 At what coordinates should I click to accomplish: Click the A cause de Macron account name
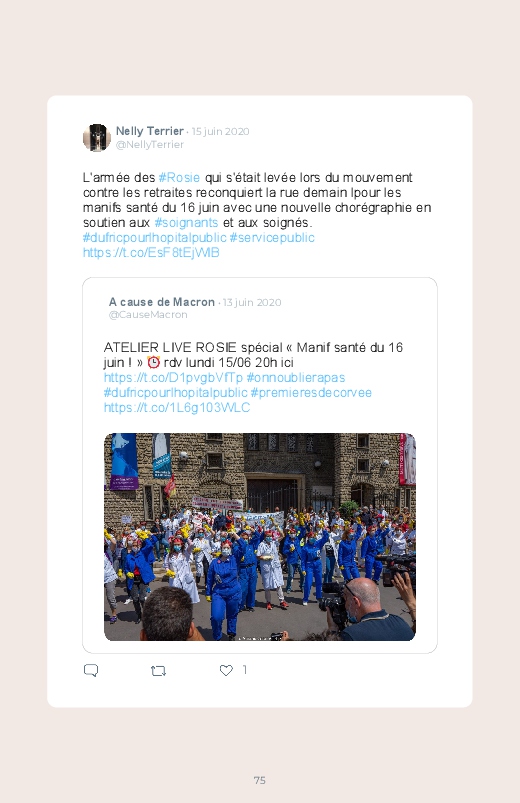coord(161,302)
